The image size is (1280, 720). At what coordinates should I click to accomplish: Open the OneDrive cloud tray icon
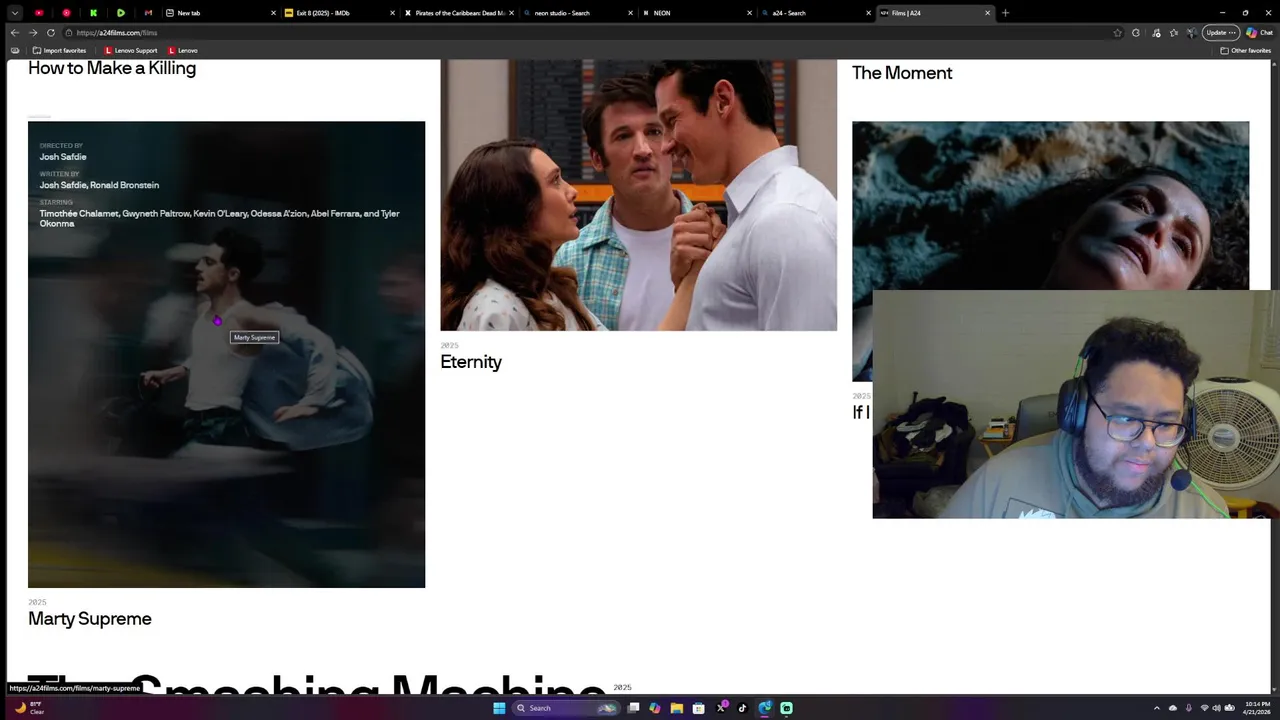click(1173, 708)
